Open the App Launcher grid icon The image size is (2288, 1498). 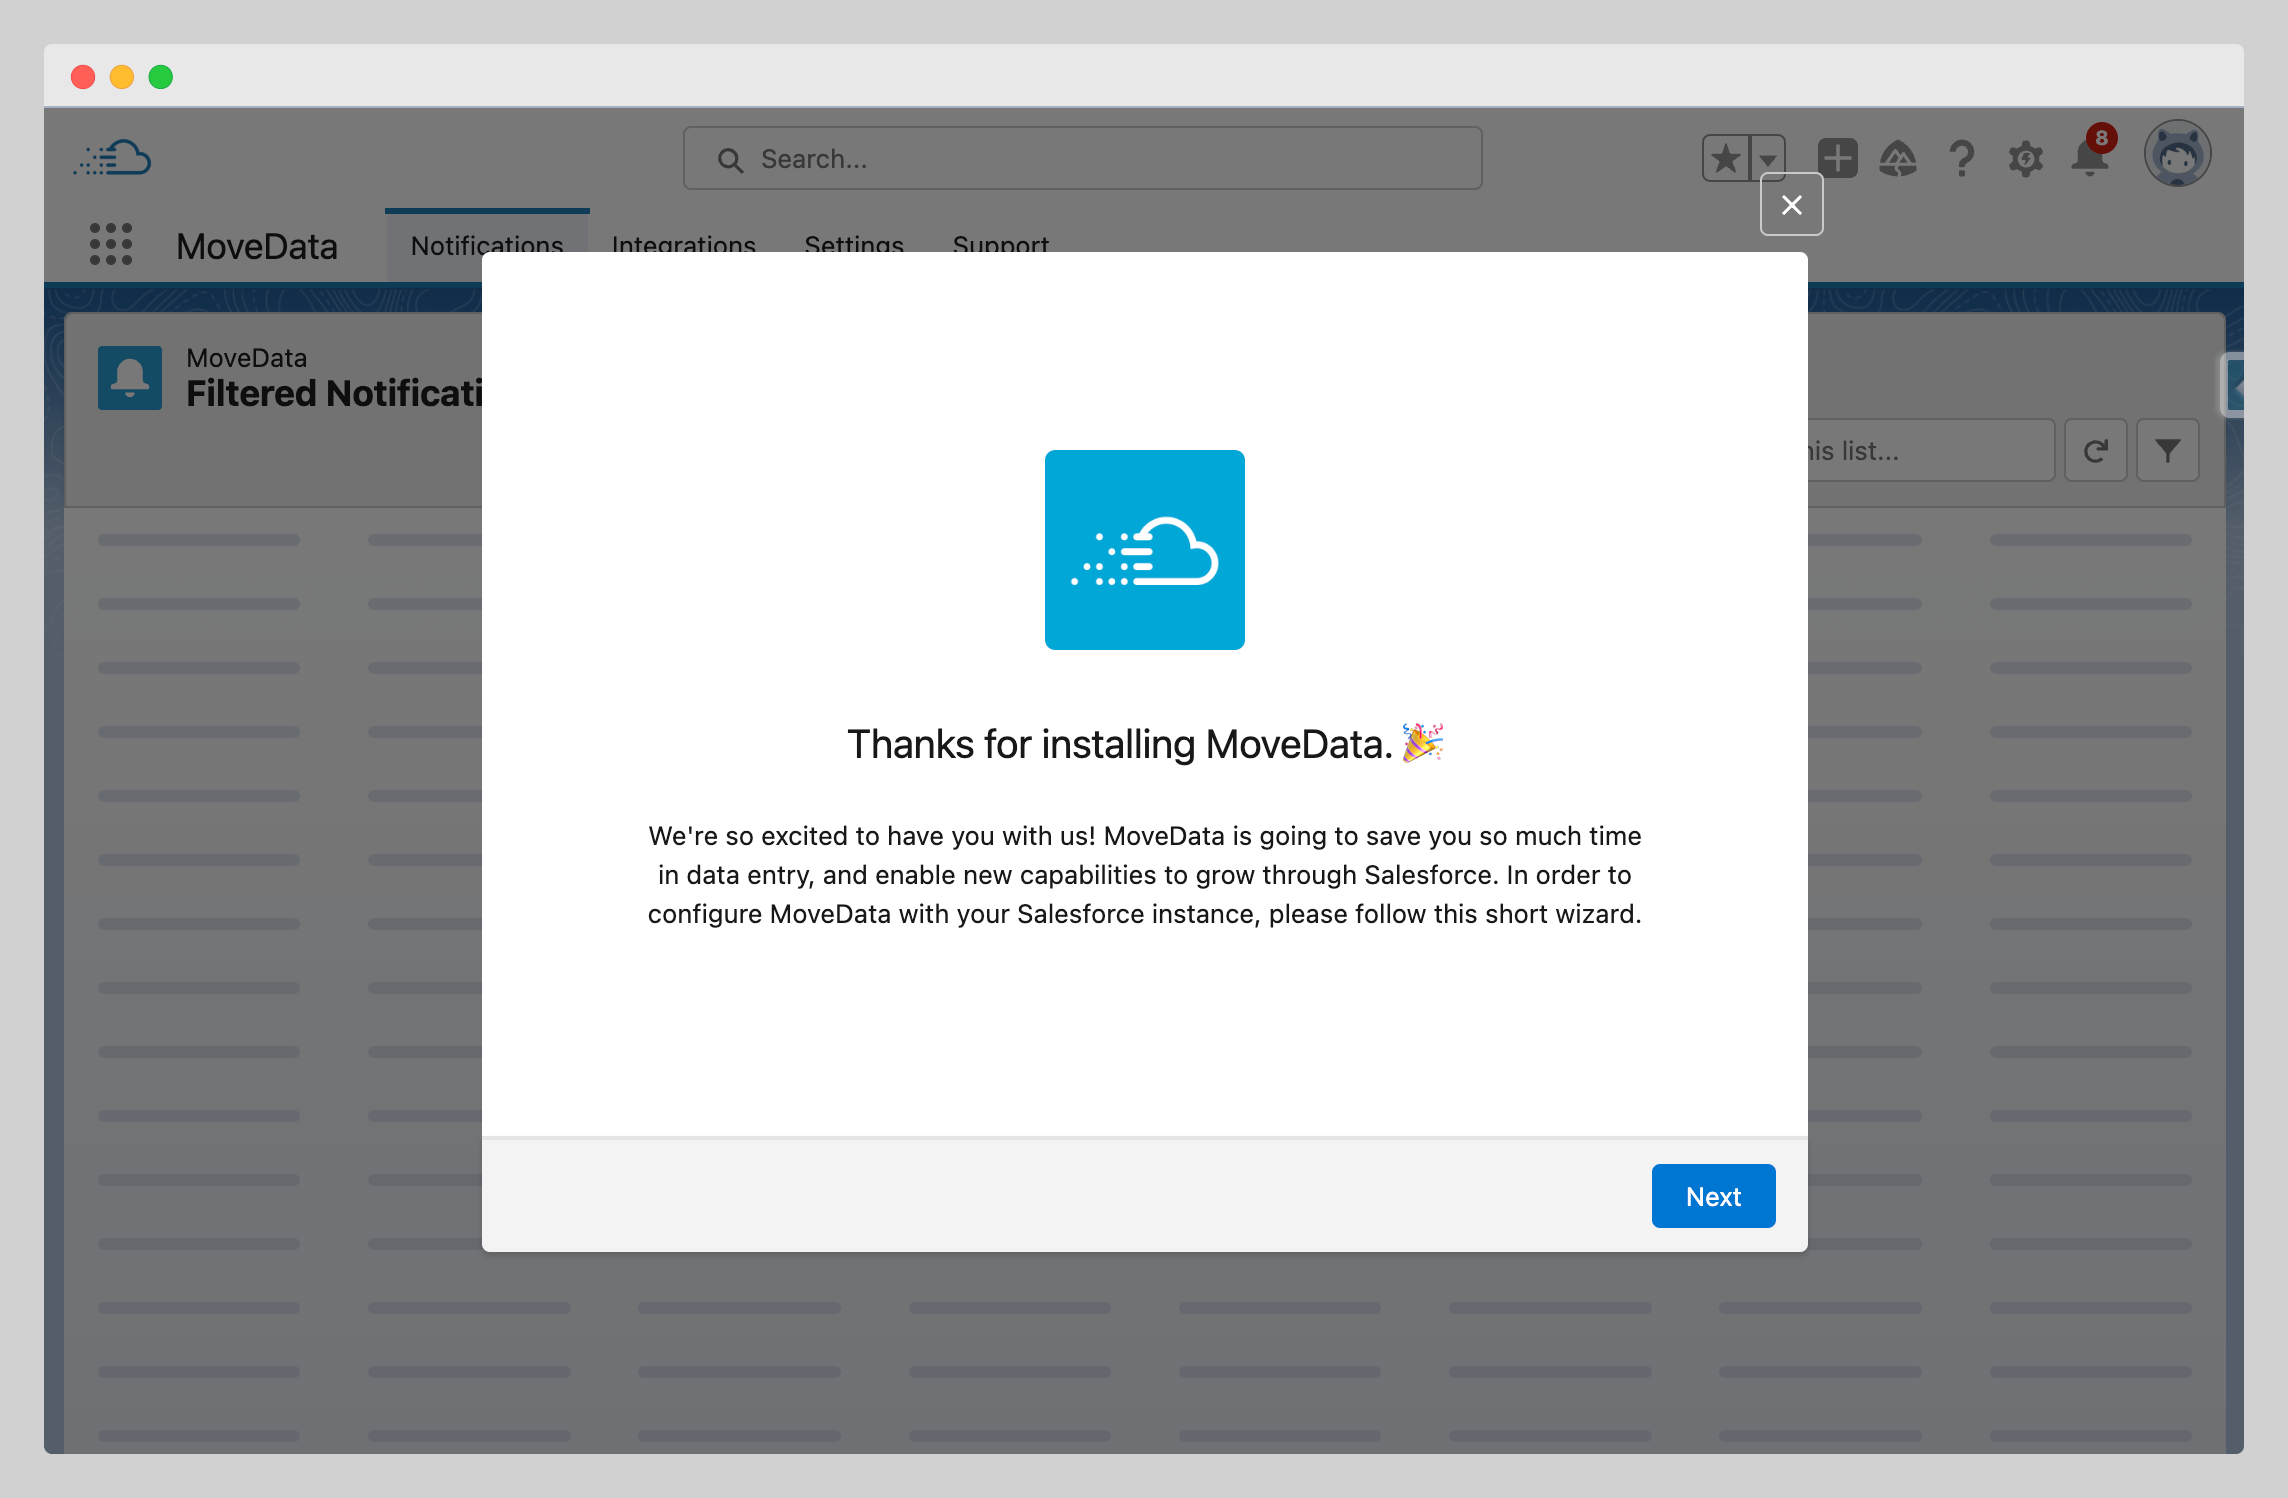[x=111, y=245]
